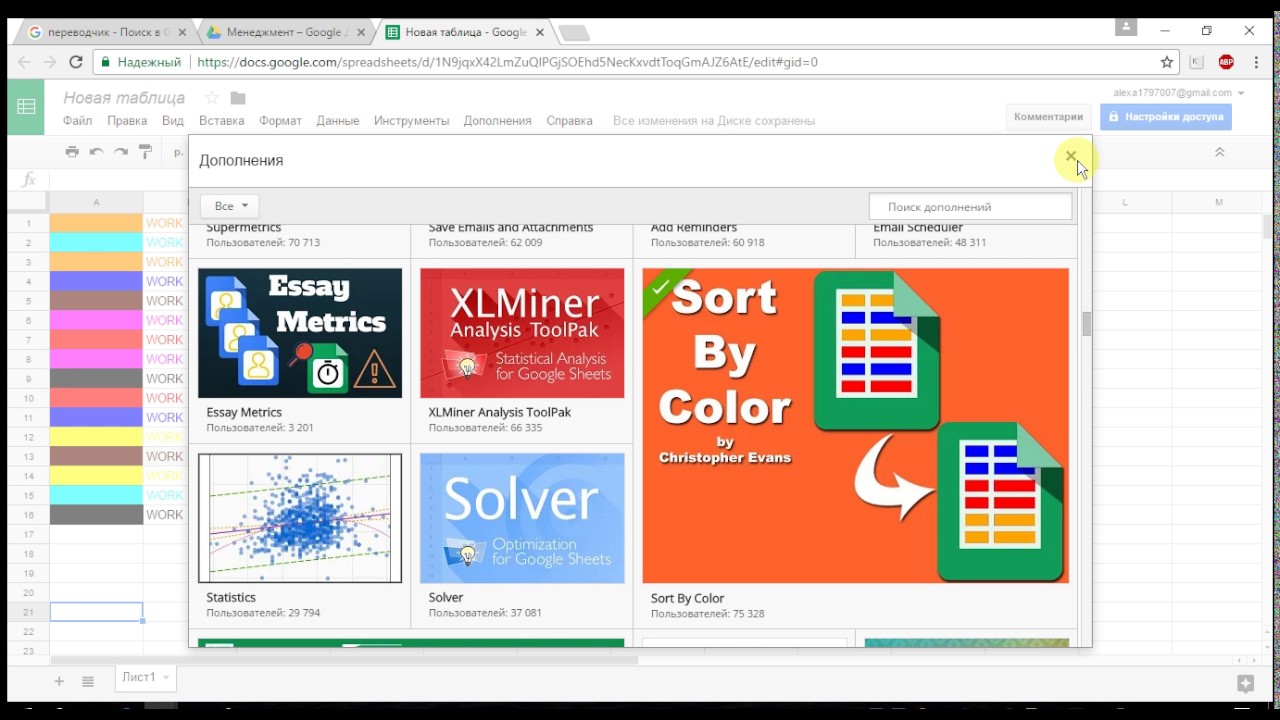
Task: Open the Дополнения menu
Action: (x=497, y=120)
